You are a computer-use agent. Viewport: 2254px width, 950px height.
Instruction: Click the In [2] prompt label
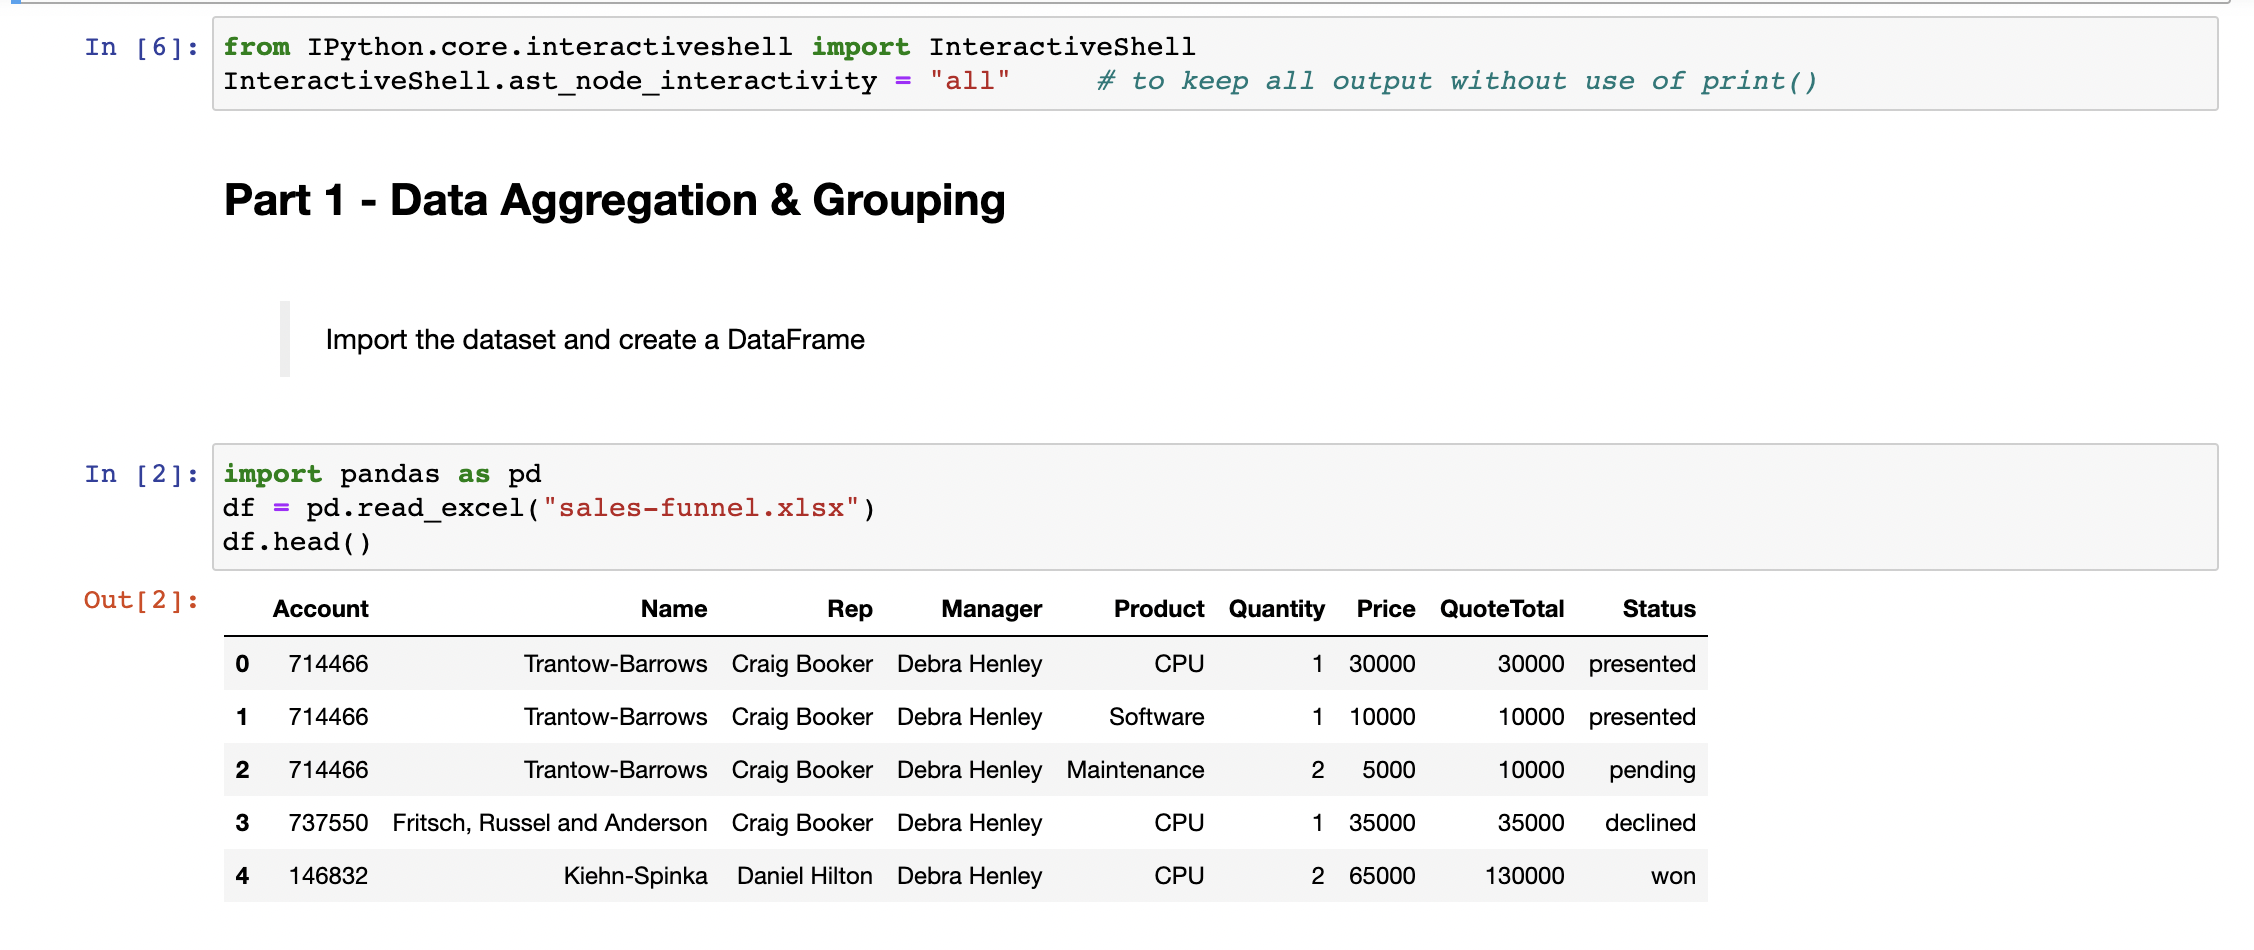140,474
